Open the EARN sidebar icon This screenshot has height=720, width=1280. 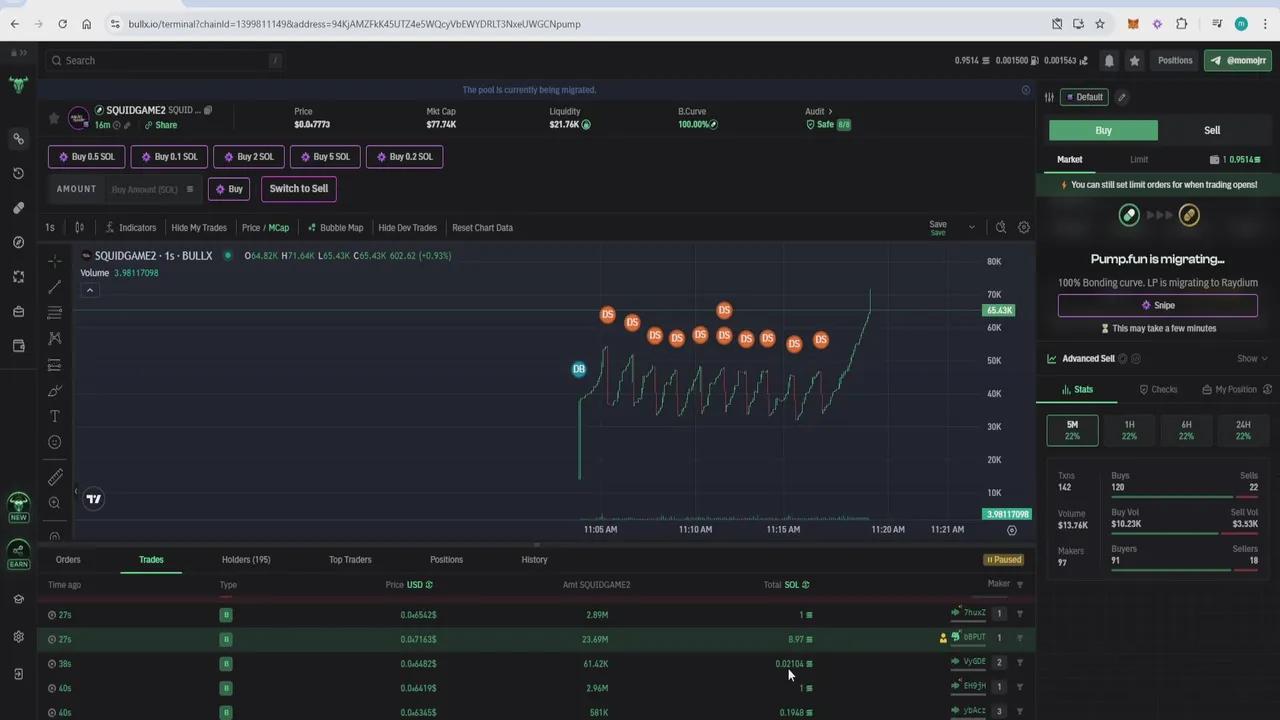click(18, 554)
